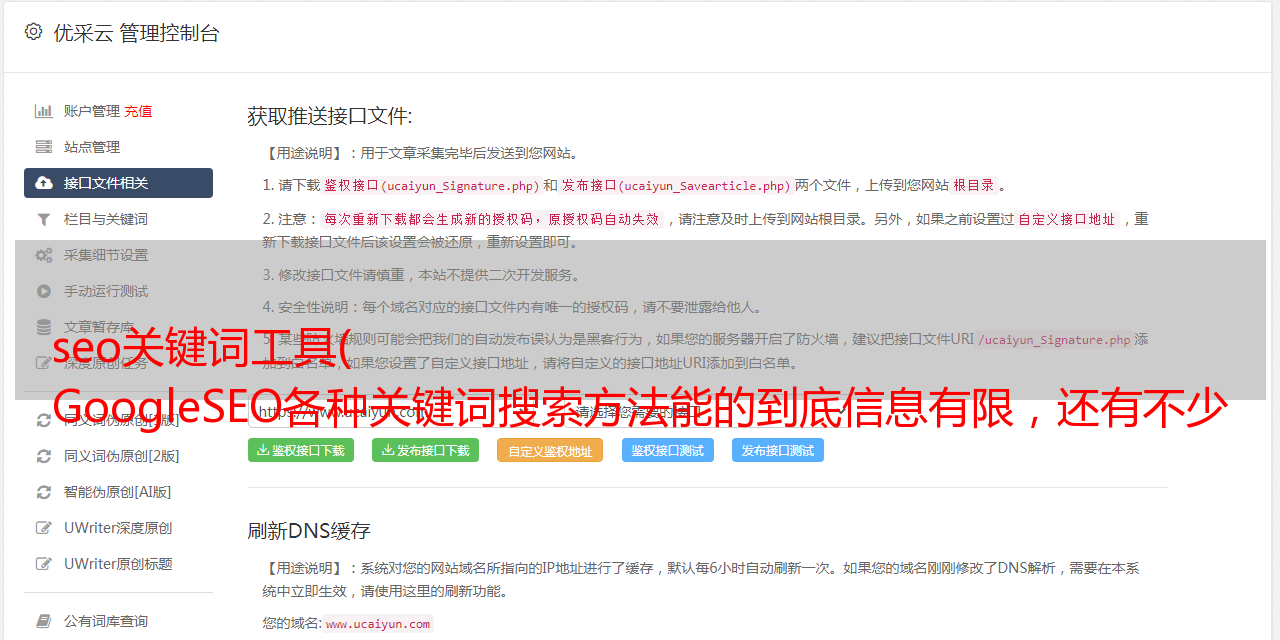Click the 发布接口(ucaiyun_Savearticle.php) code text

(x=676, y=185)
